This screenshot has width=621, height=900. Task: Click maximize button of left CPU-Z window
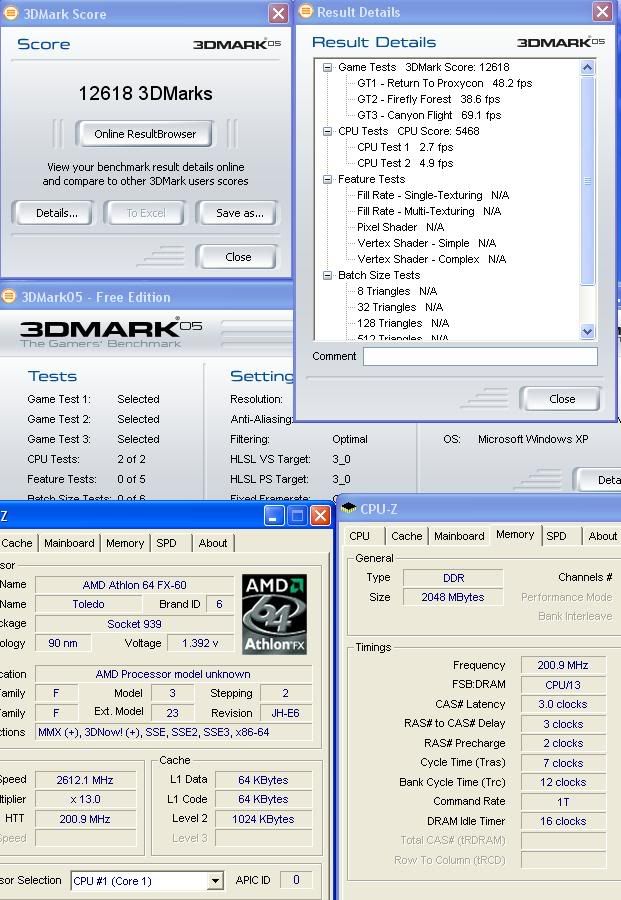(297, 515)
